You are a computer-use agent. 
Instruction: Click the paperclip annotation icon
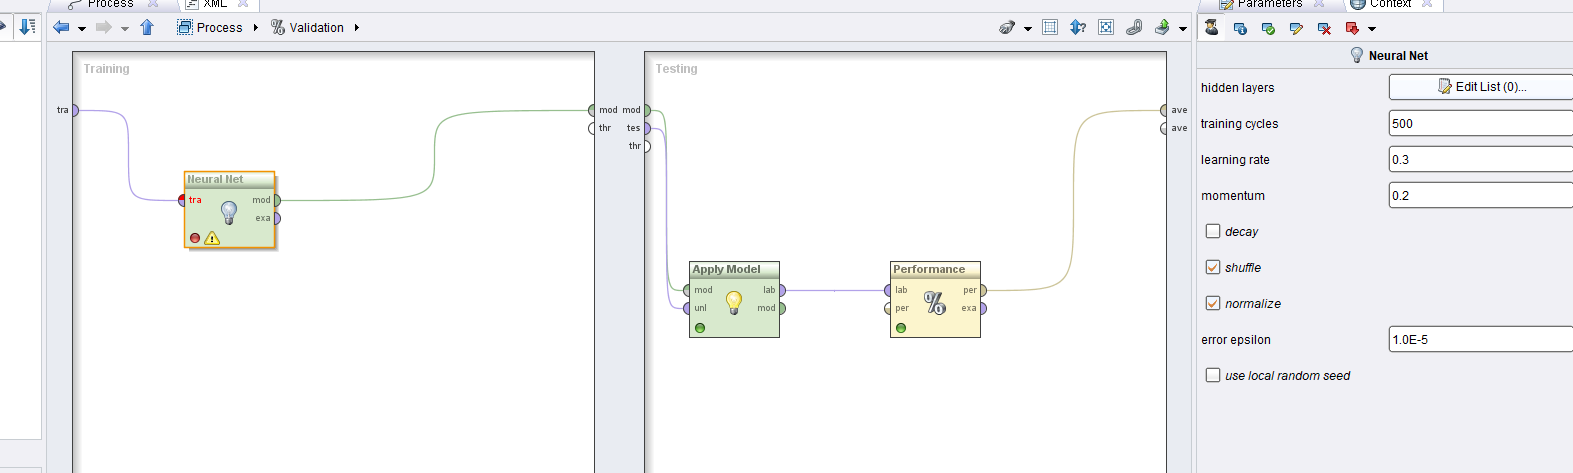click(1134, 27)
